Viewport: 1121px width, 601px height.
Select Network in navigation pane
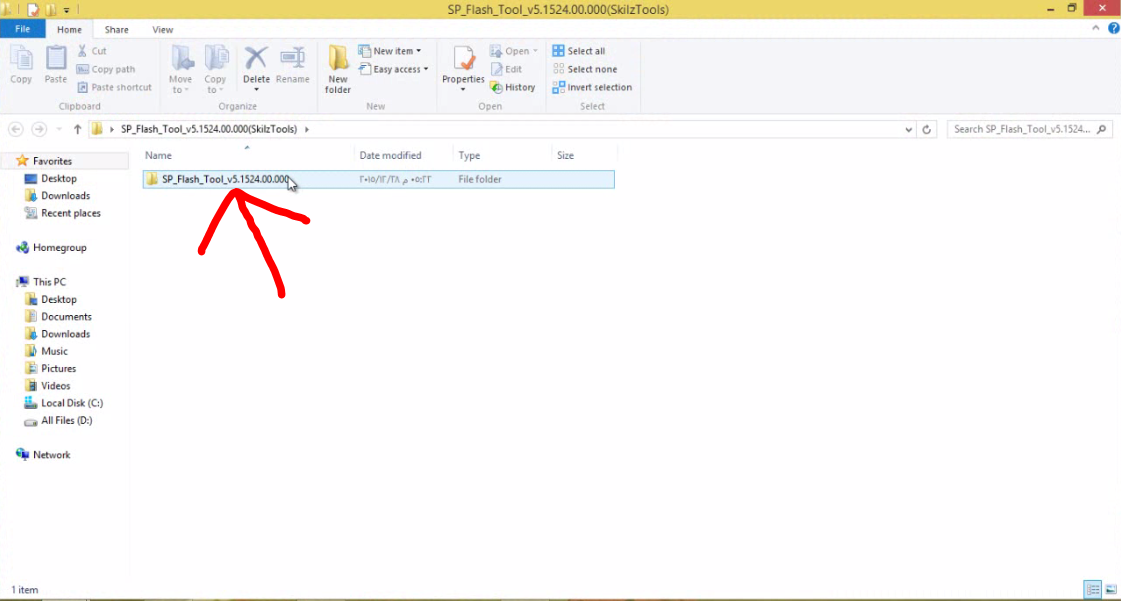(x=51, y=455)
